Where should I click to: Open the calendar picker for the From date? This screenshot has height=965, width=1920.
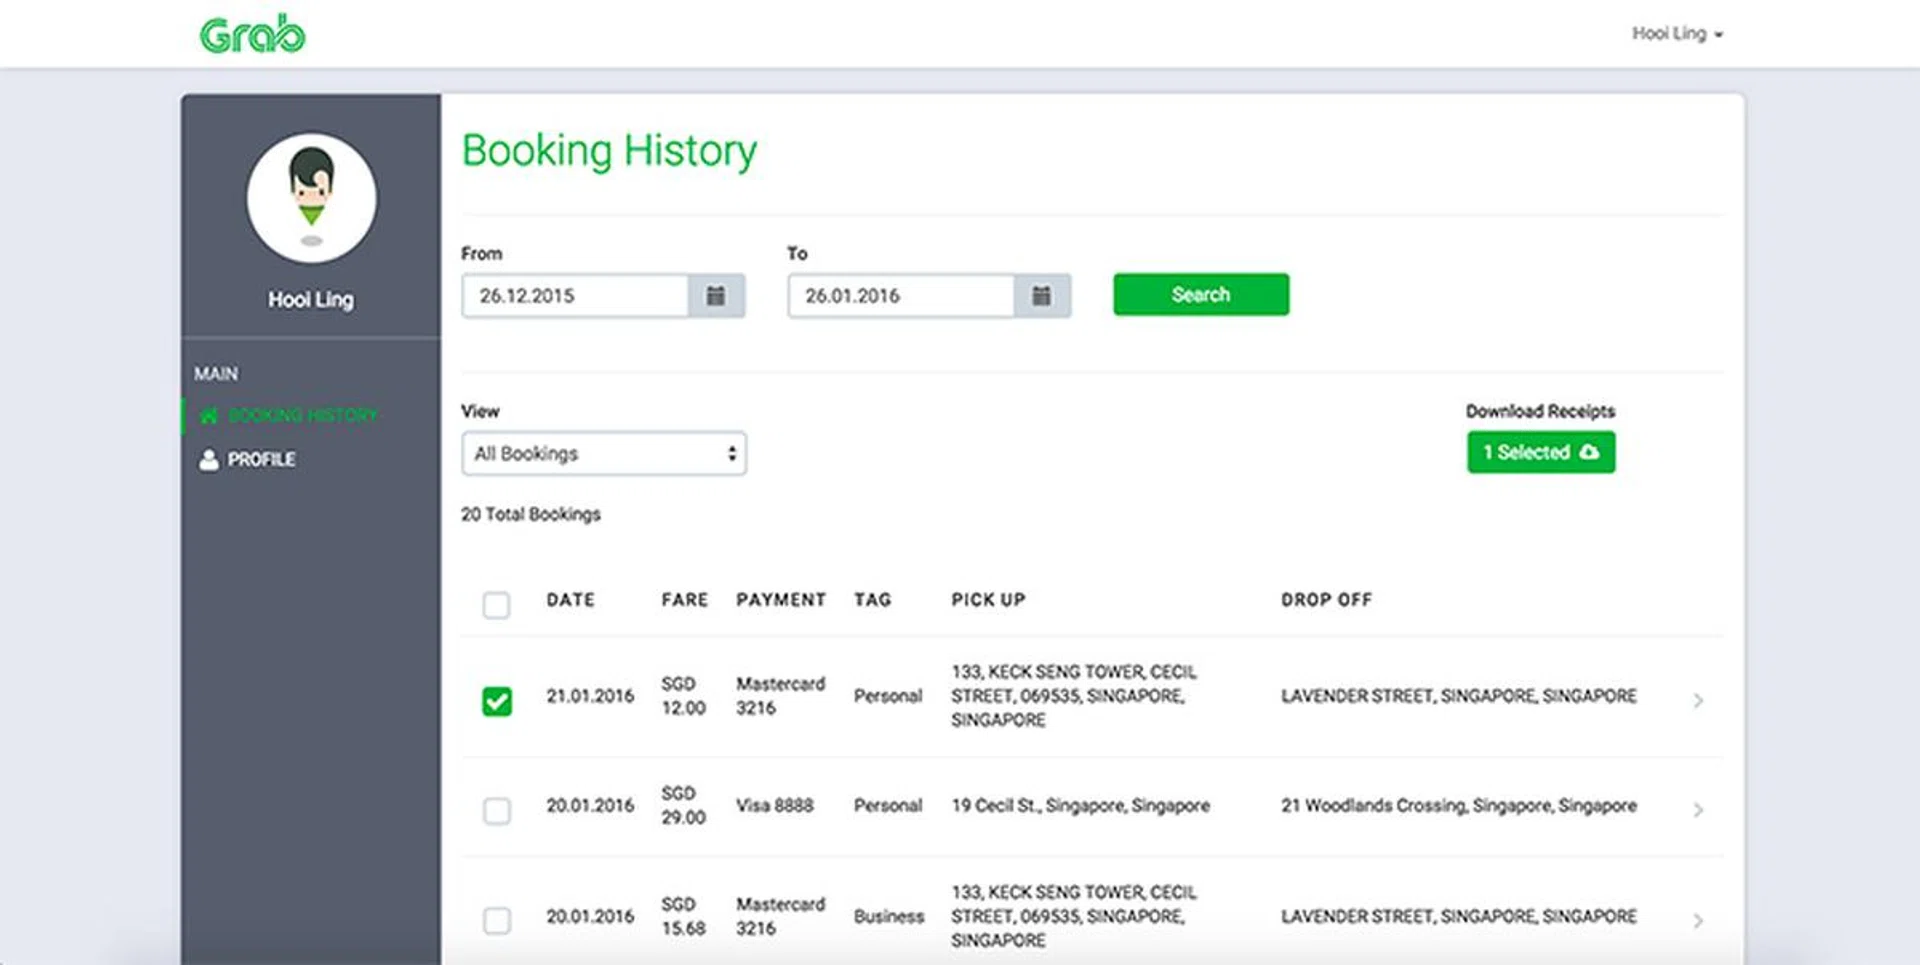pos(716,295)
